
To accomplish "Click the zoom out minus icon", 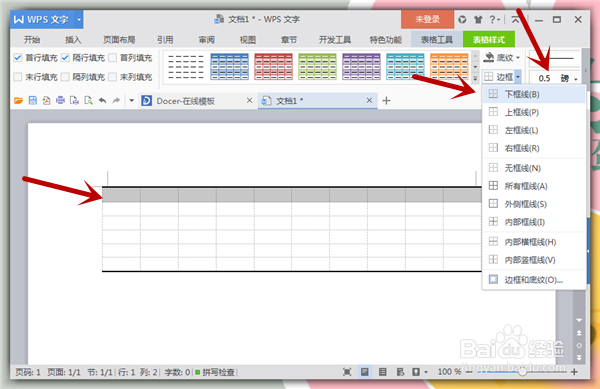I will click(469, 372).
